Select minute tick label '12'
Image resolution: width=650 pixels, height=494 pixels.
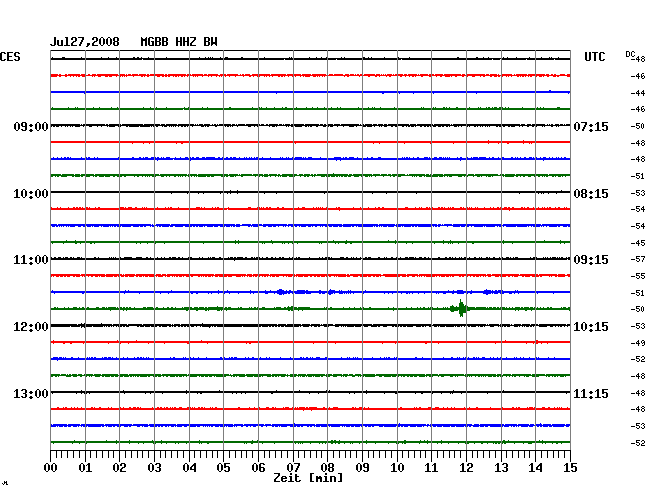tap(466, 468)
